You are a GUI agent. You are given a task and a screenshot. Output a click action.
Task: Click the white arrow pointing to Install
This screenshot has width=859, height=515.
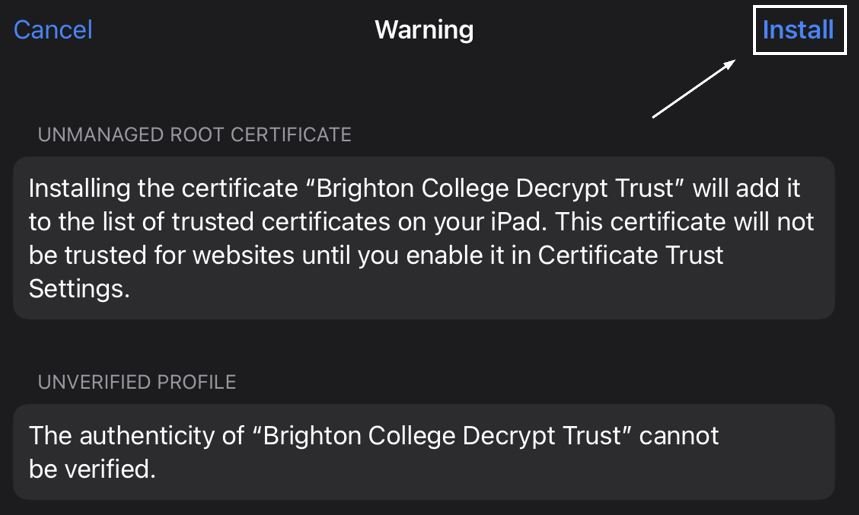[694, 88]
